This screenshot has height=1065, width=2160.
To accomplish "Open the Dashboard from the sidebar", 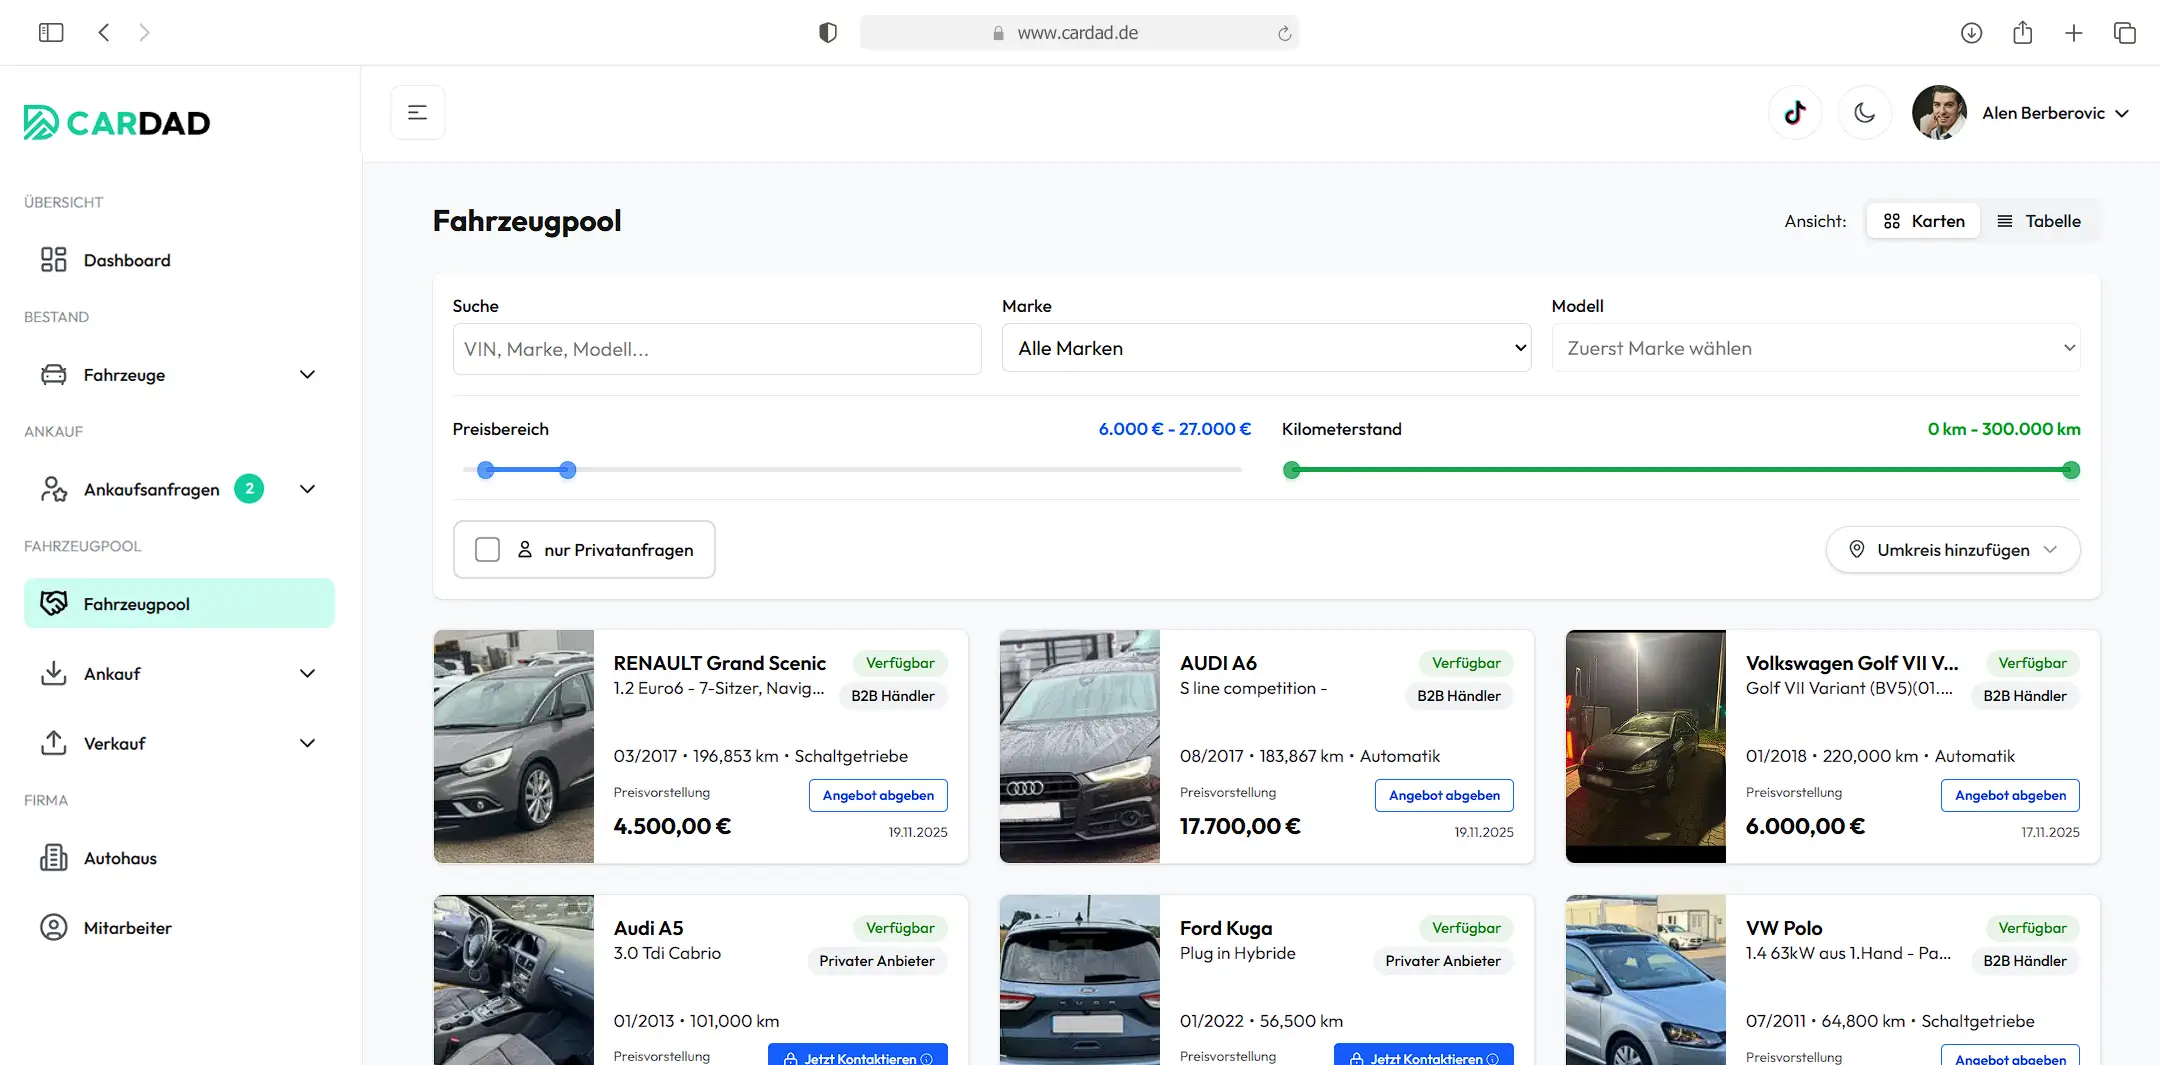I will click(x=126, y=260).
